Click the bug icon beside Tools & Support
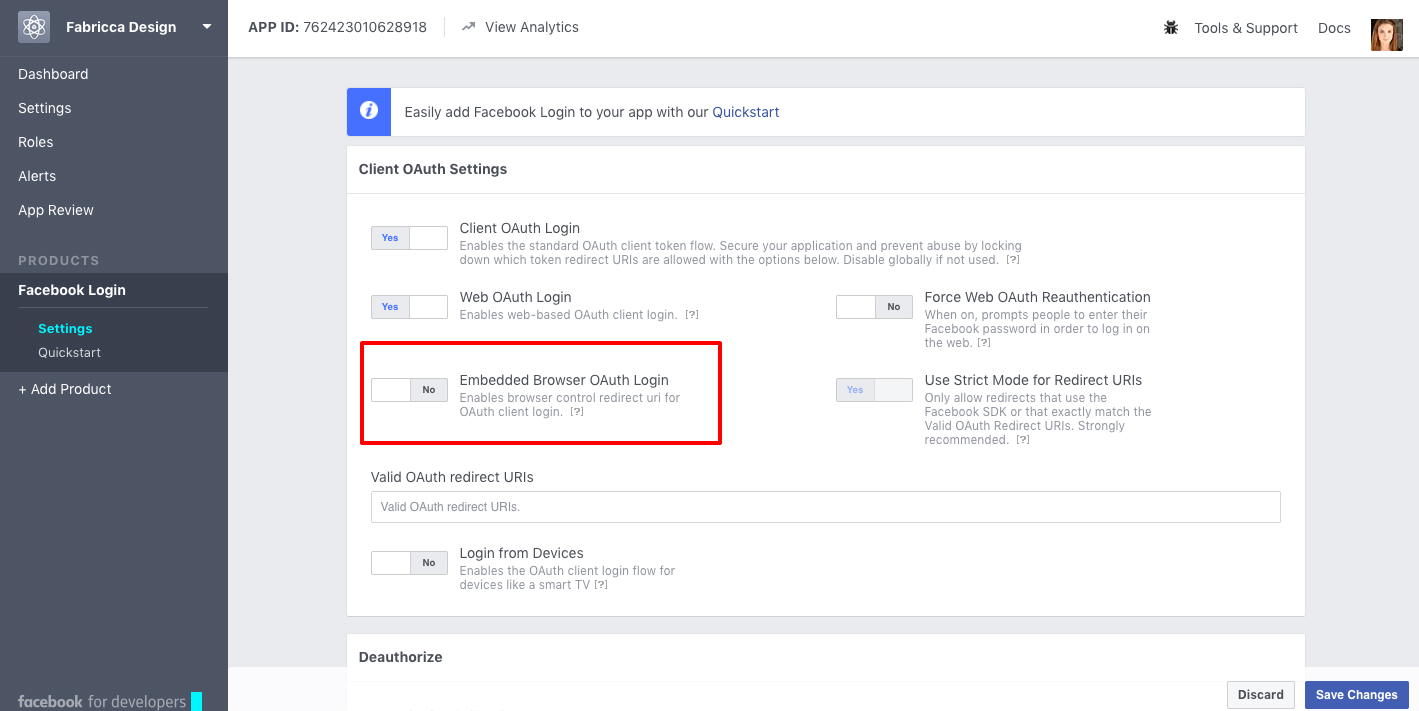This screenshot has height=711, width=1419. (x=1171, y=28)
